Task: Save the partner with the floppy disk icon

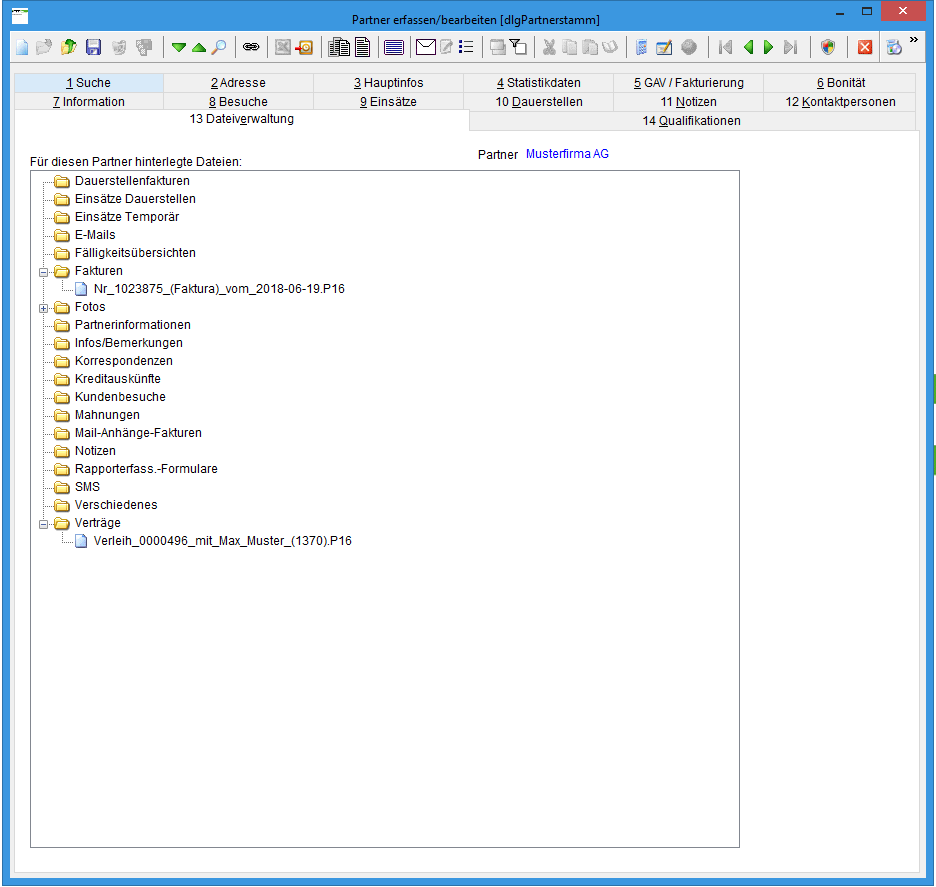Action: 94,47
